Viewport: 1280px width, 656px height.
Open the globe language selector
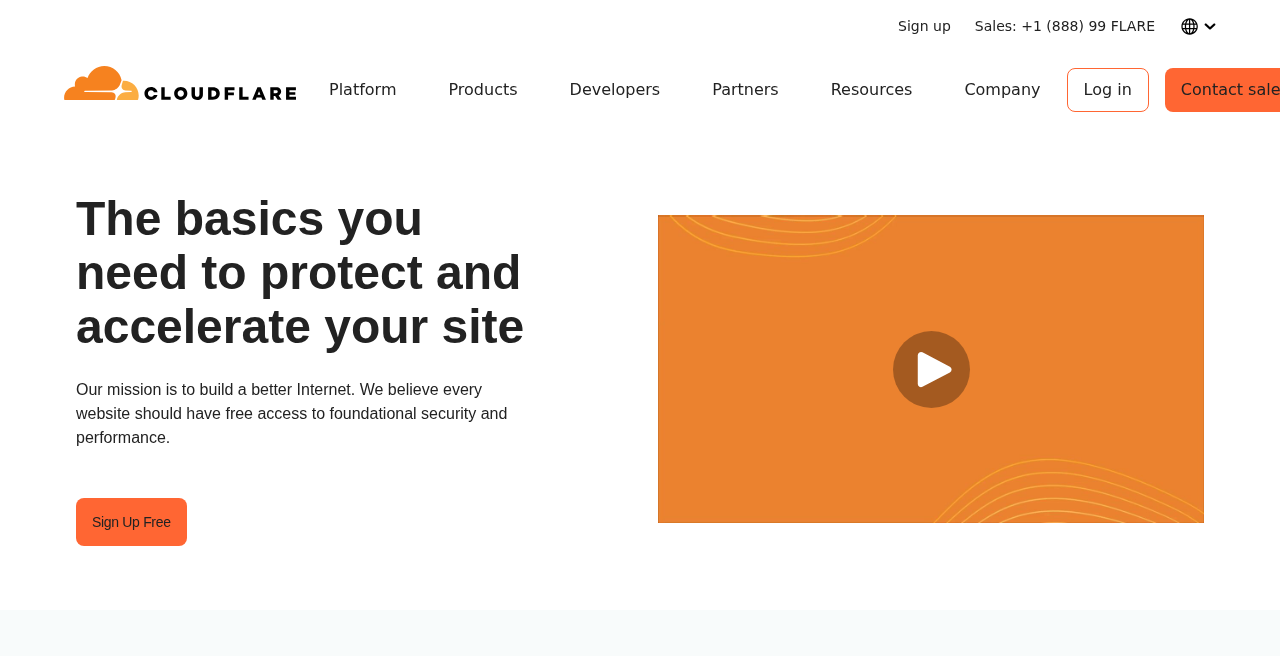coord(1189,26)
